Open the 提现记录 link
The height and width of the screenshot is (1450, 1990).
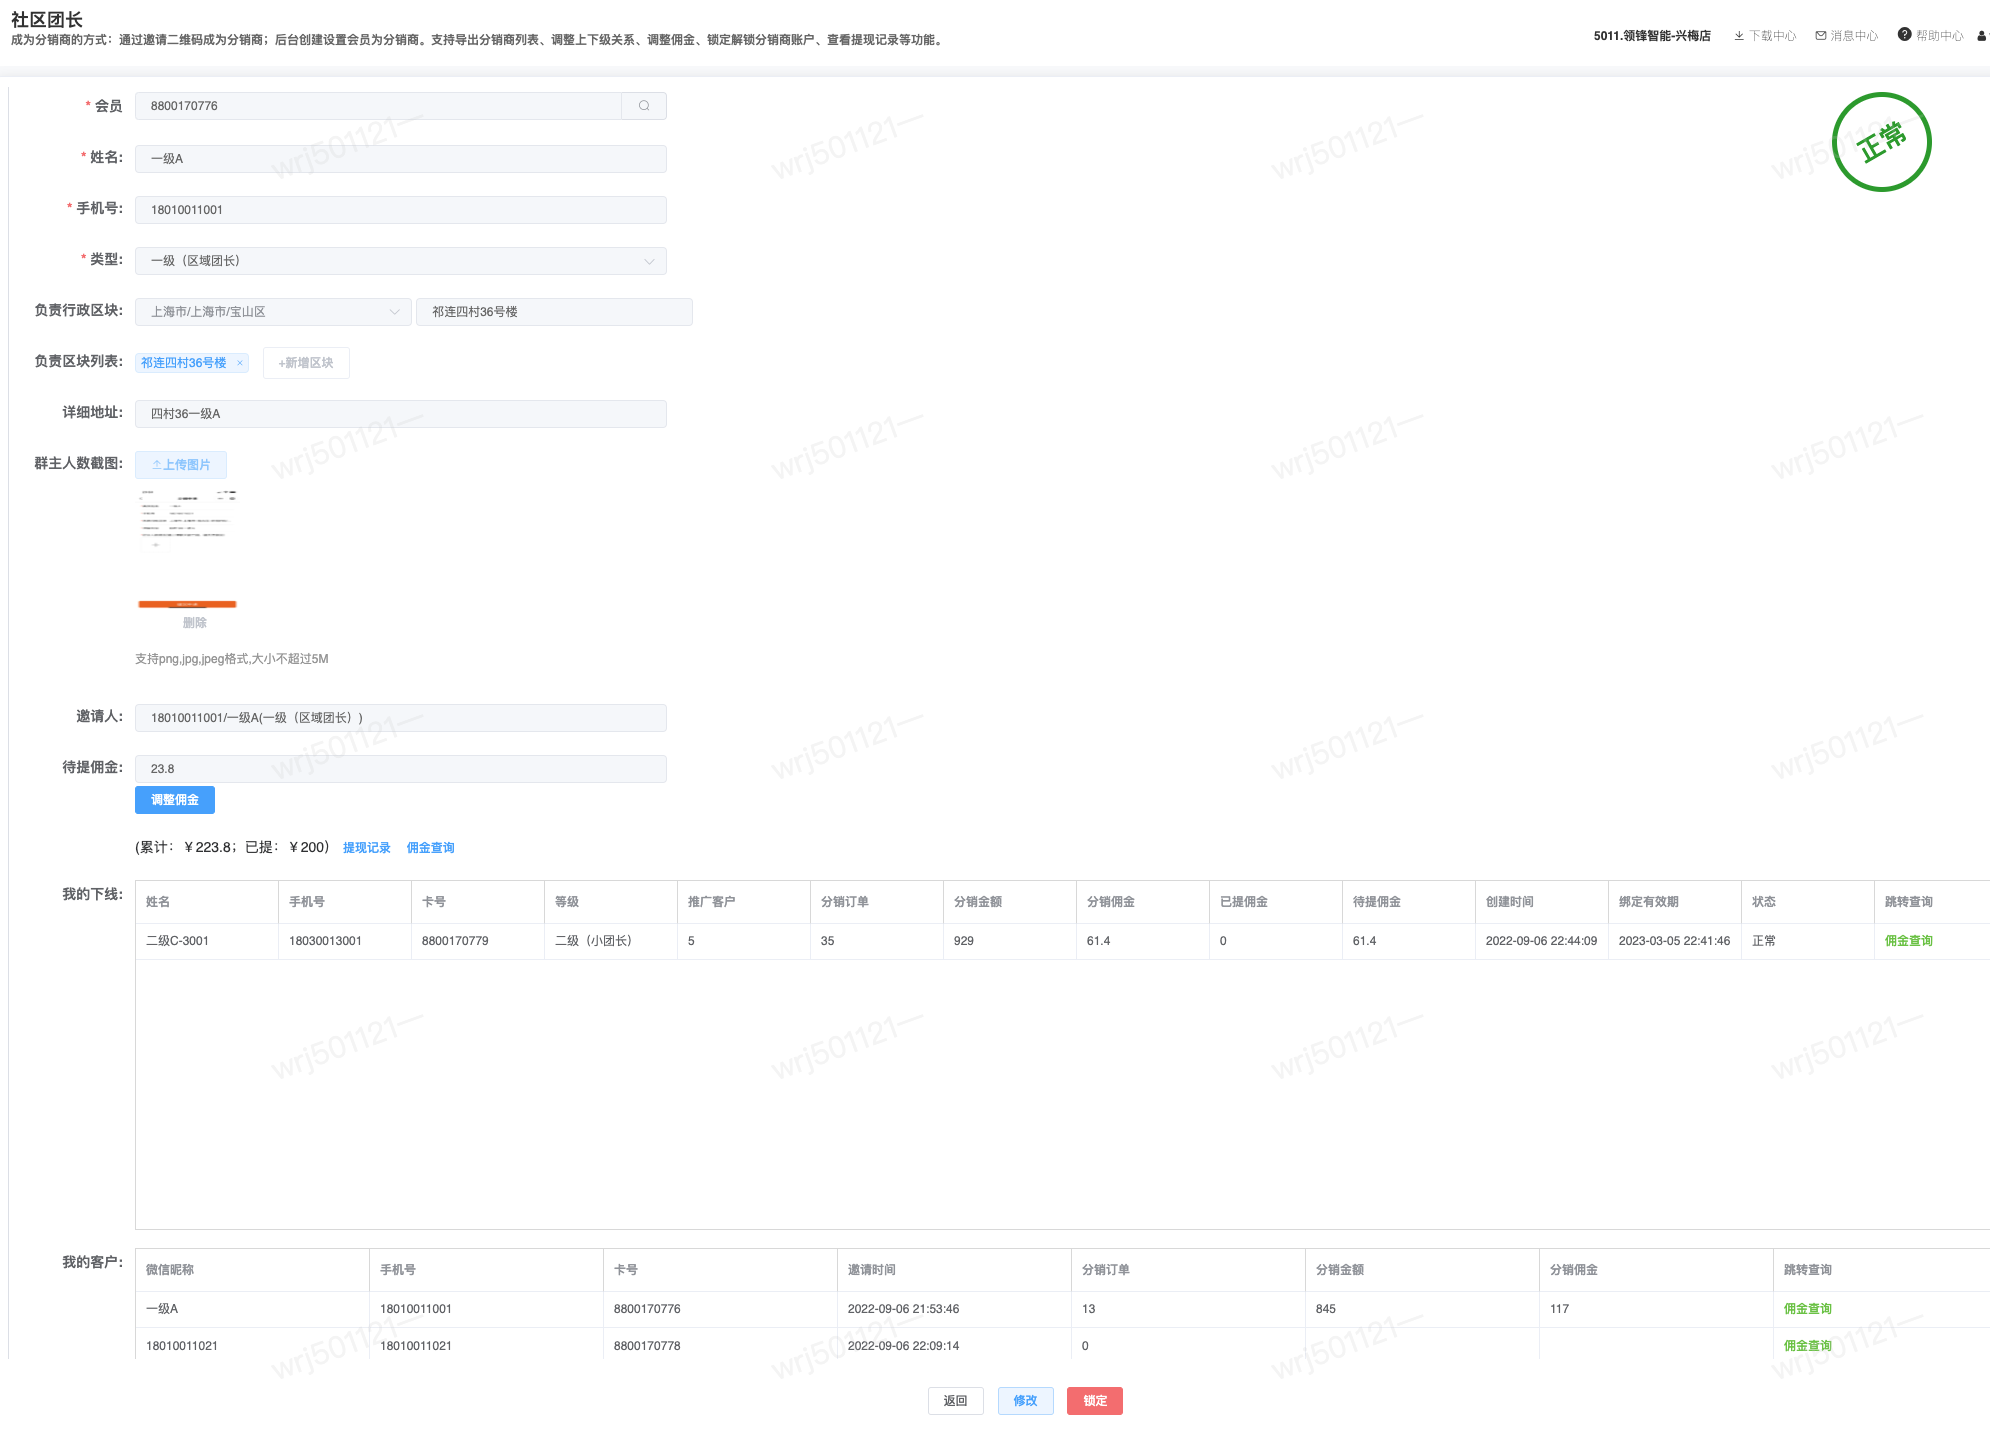367,848
